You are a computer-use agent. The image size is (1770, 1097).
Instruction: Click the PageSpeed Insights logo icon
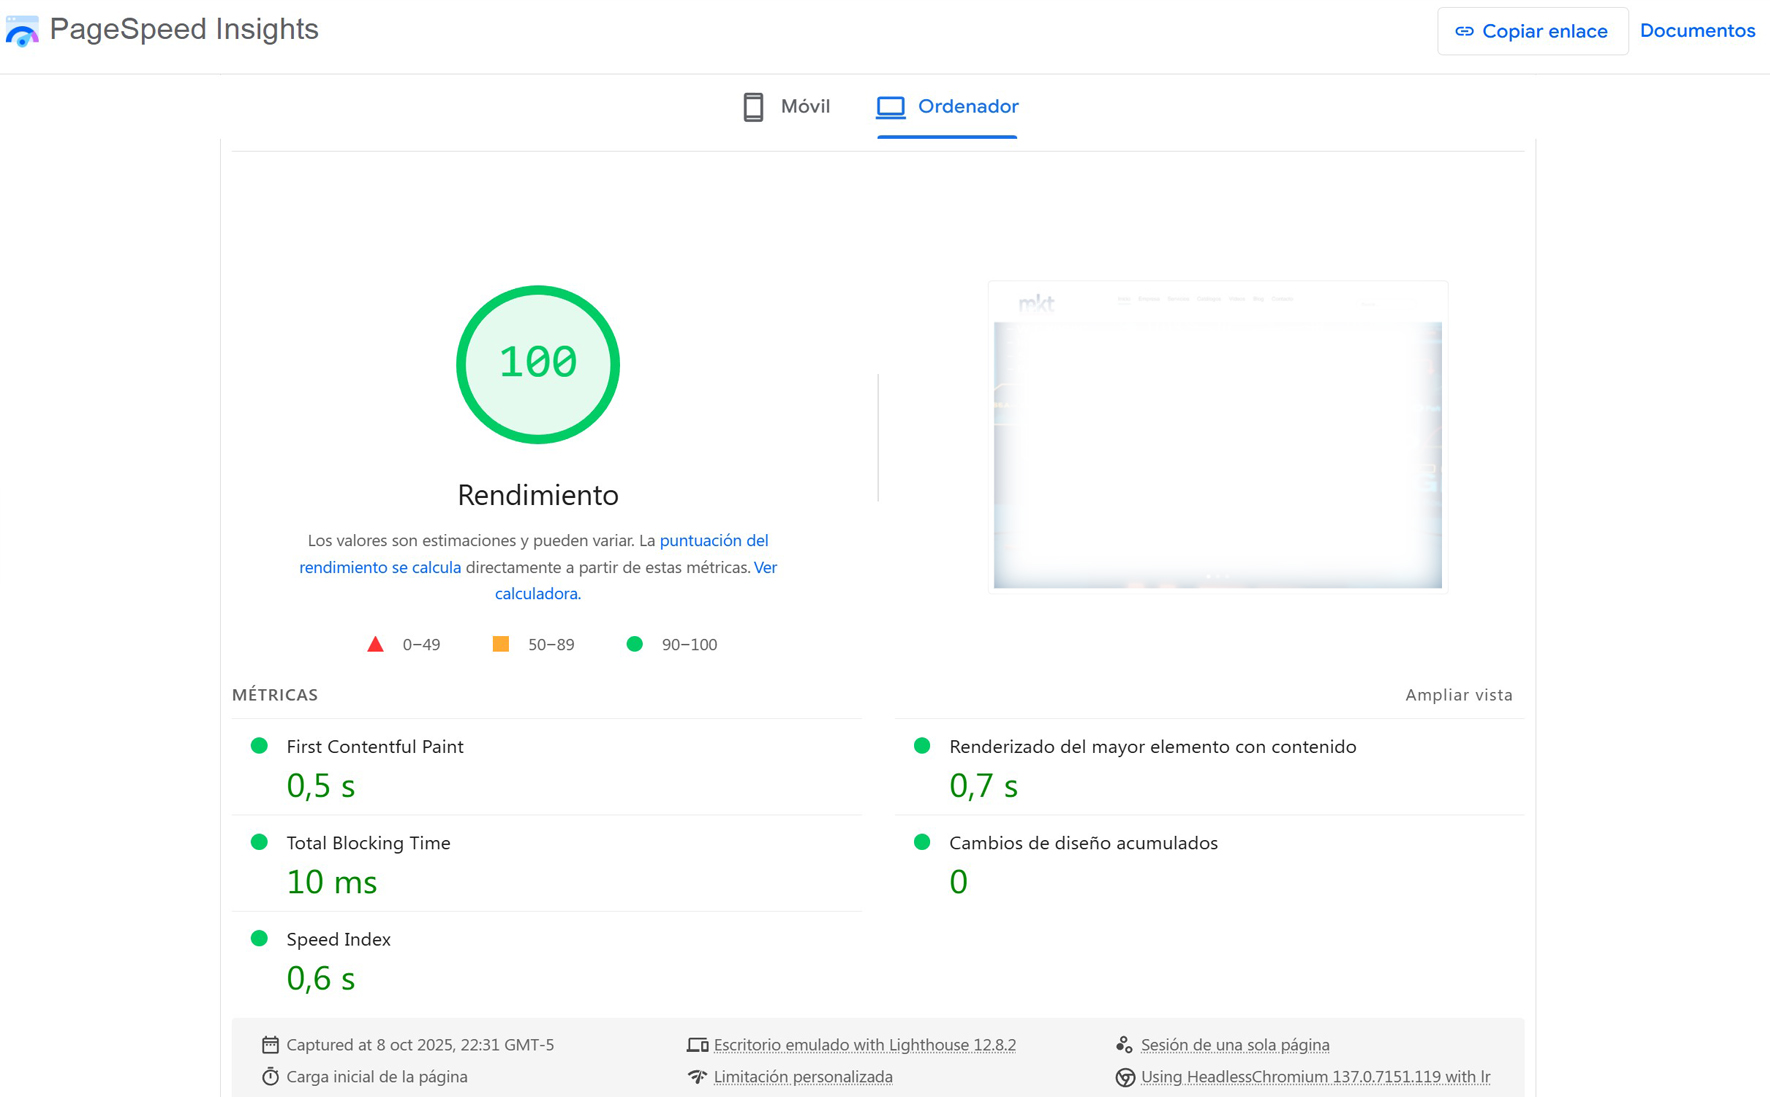pos(22,31)
